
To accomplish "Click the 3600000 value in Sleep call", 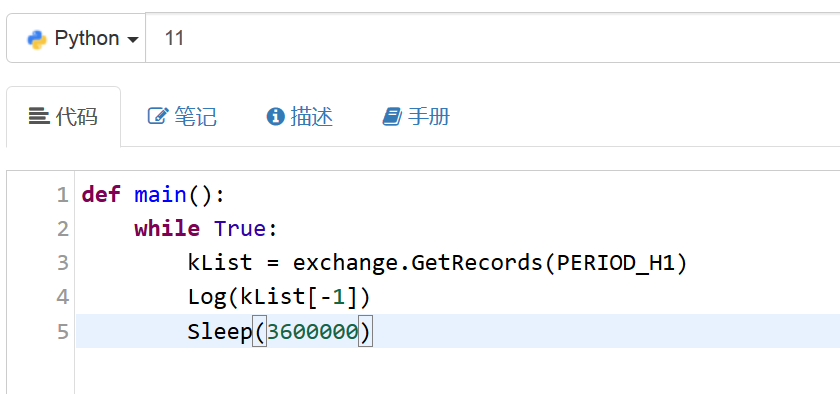I will click(312, 332).
